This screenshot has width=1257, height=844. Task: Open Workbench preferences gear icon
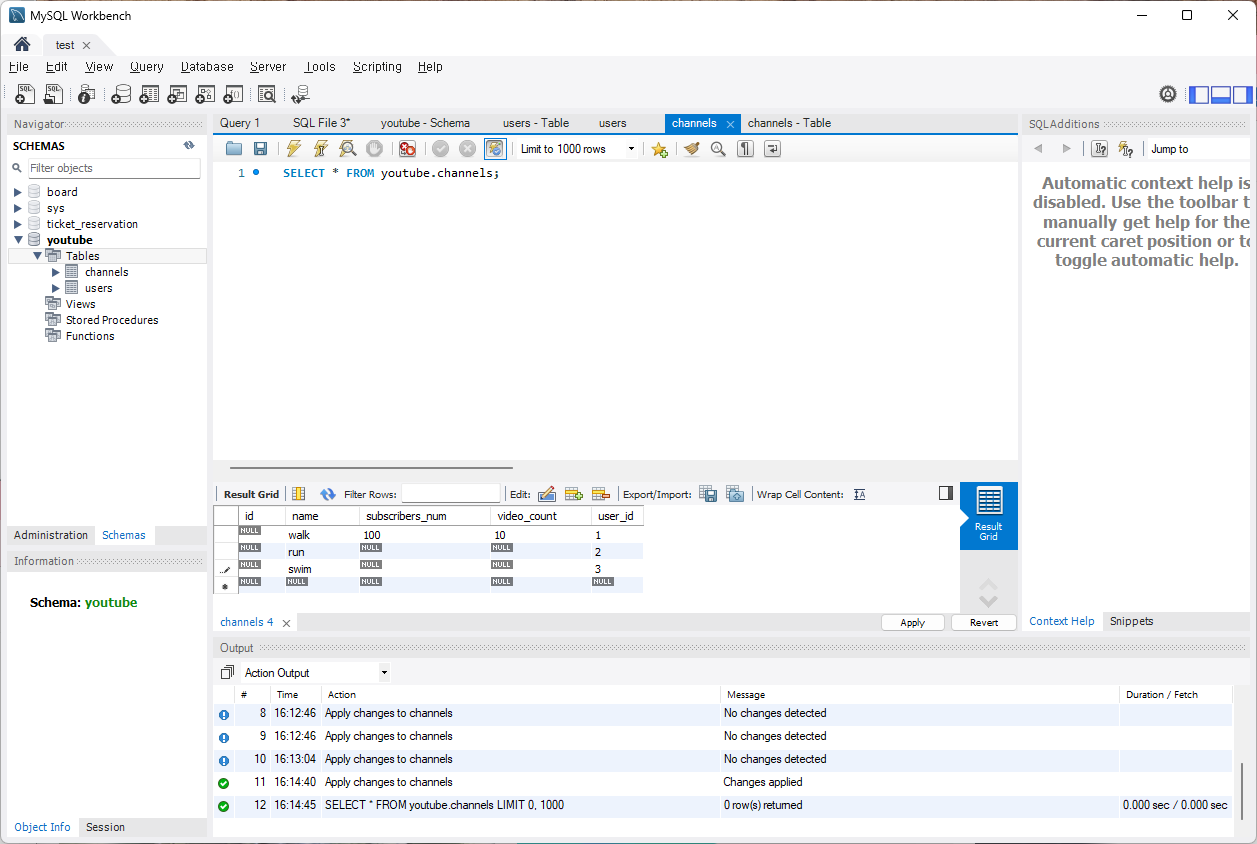click(x=1168, y=94)
